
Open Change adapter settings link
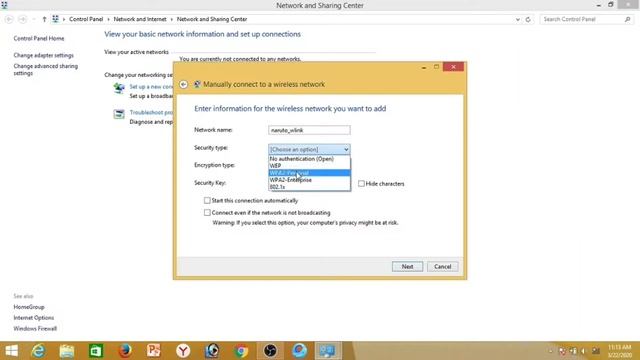44,55
